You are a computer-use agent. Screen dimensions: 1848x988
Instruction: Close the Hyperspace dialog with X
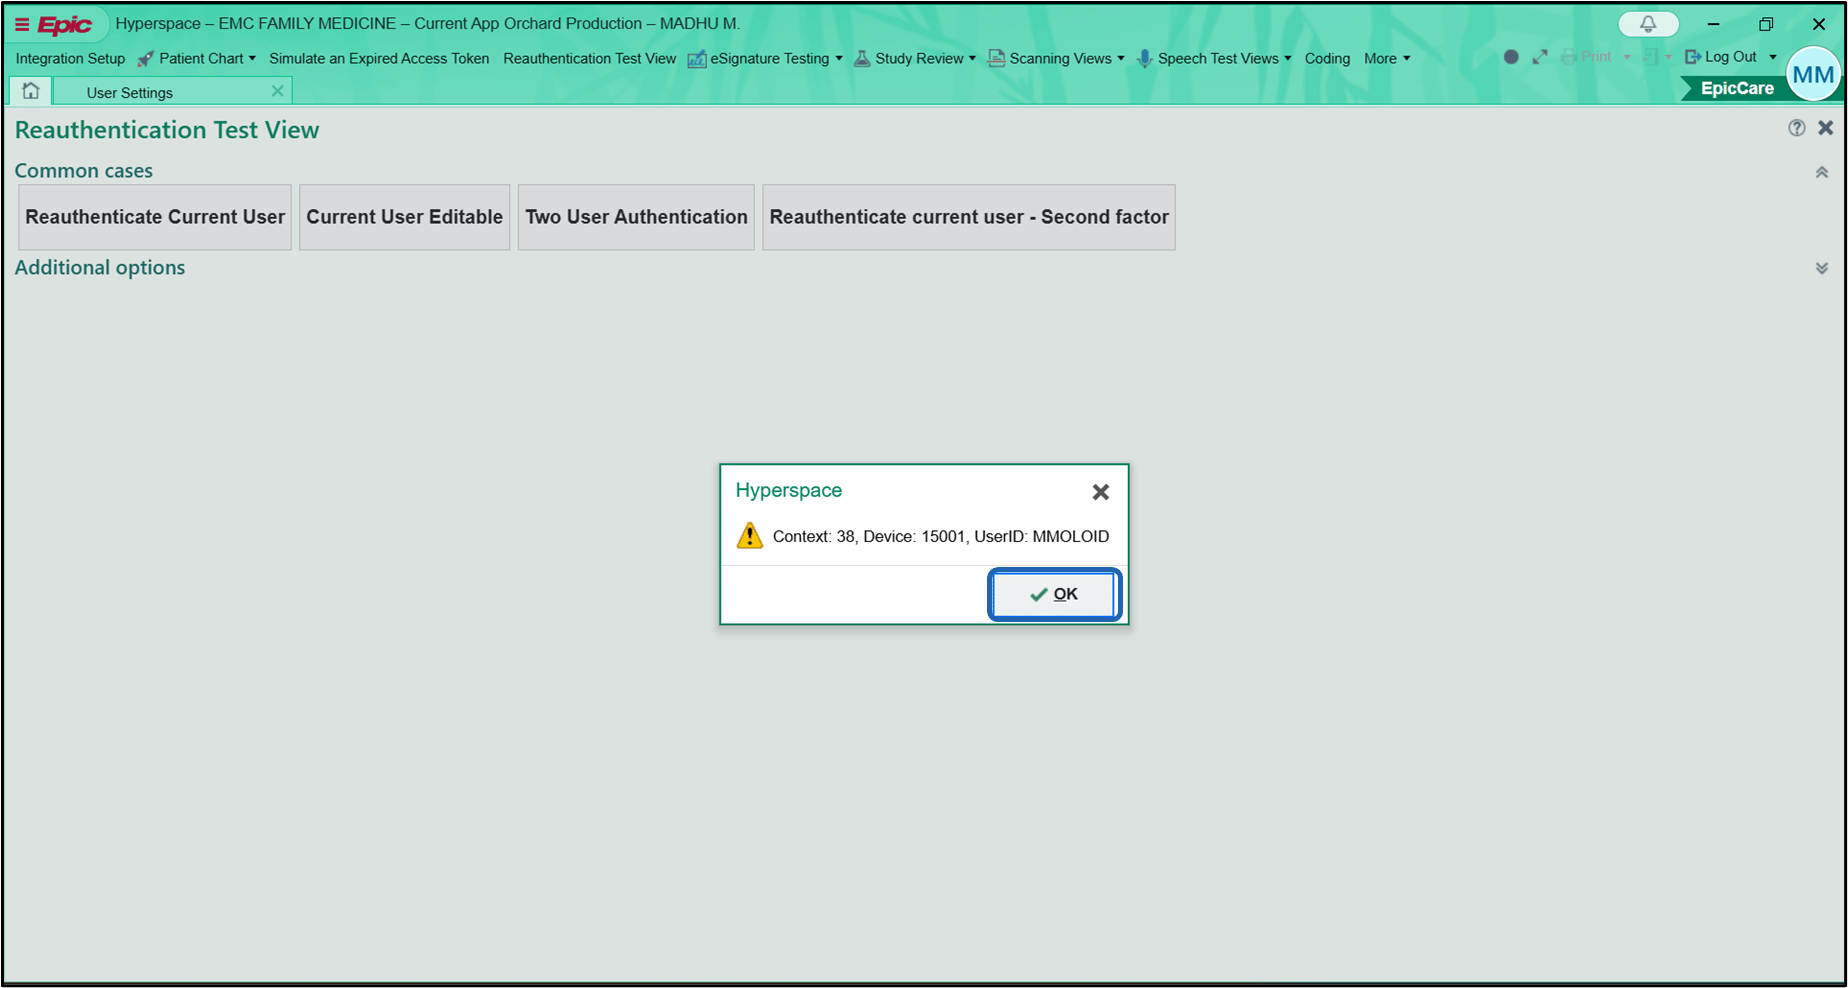pos(1101,492)
